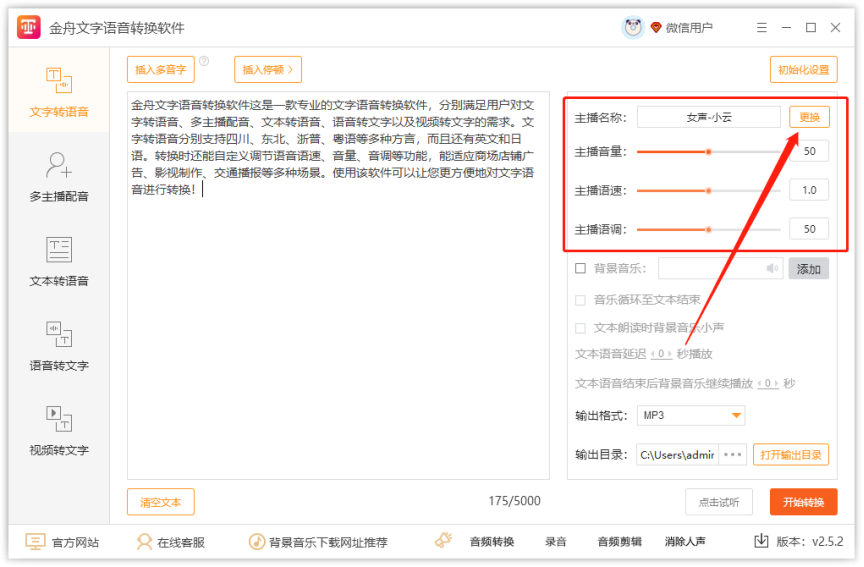864x567 pixels.
Task: Toggle 文本朗读时背景音乐小声 checkbox
Action: pos(580,328)
